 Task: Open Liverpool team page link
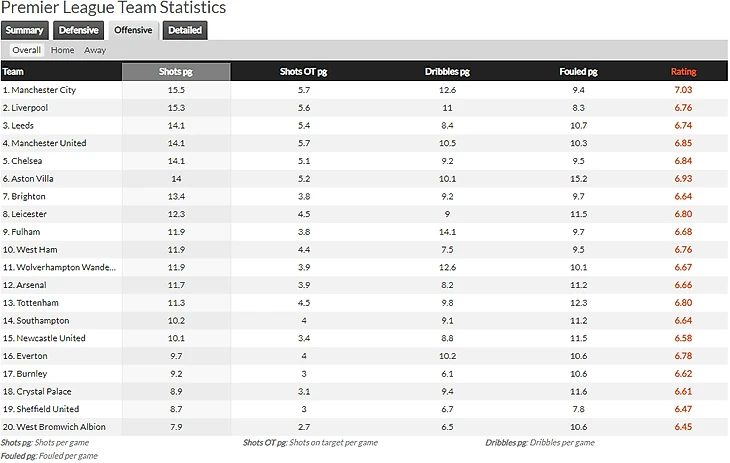click(x=30, y=108)
